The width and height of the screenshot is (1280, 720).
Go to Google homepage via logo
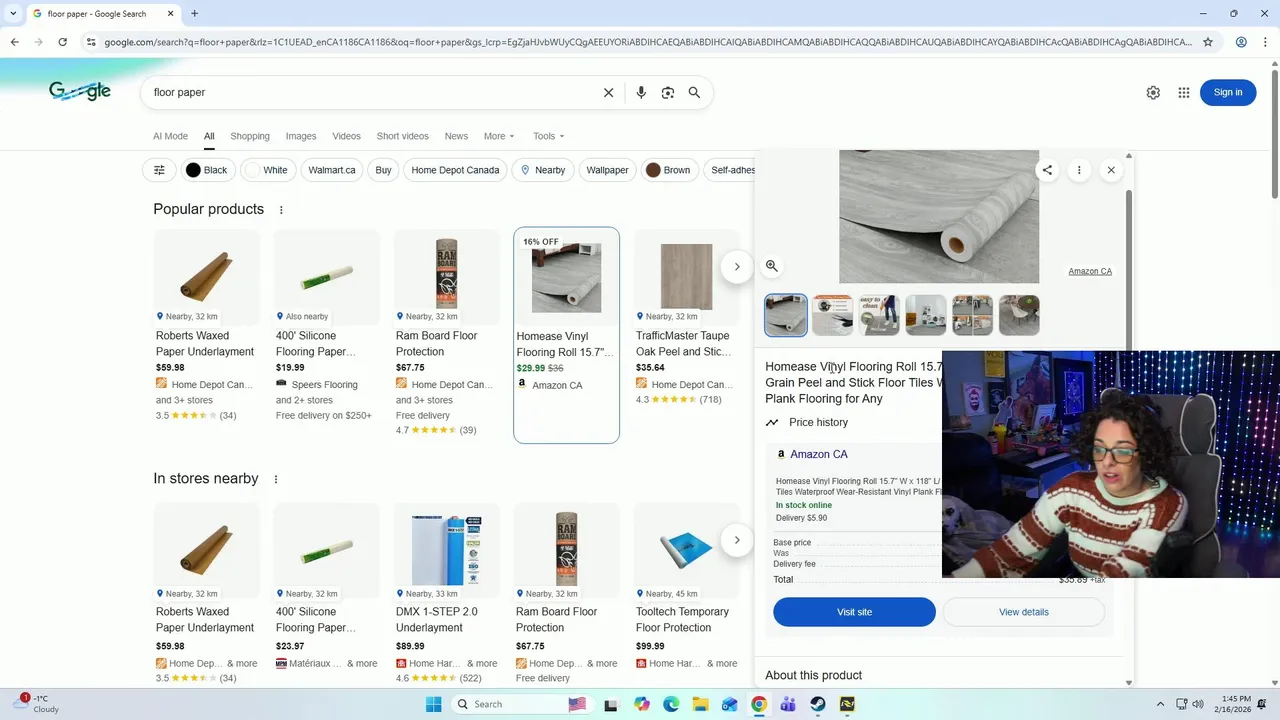pyautogui.click(x=80, y=91)
